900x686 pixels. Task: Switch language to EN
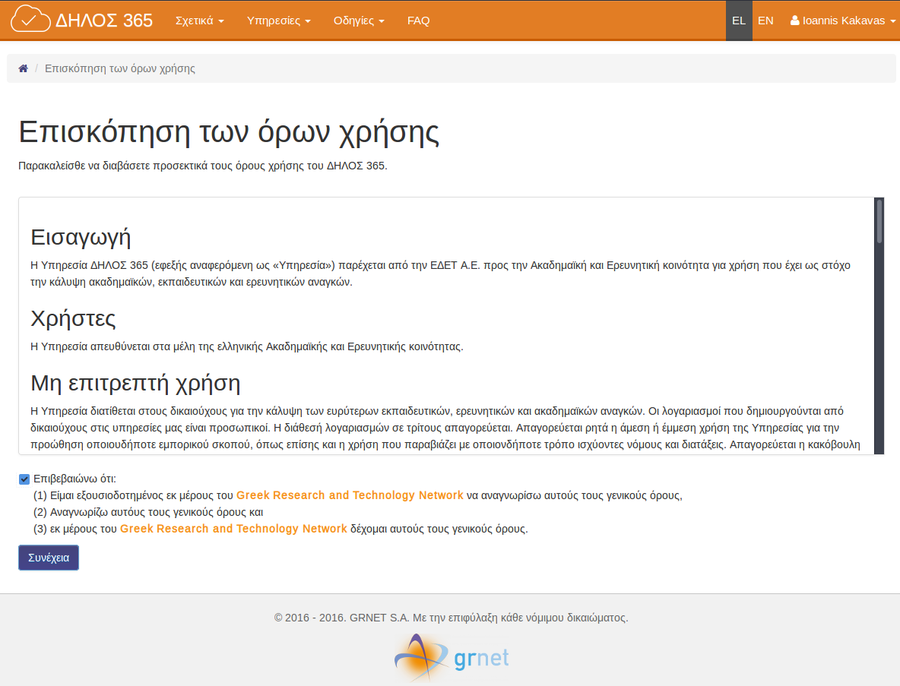[x=765, y=20]
